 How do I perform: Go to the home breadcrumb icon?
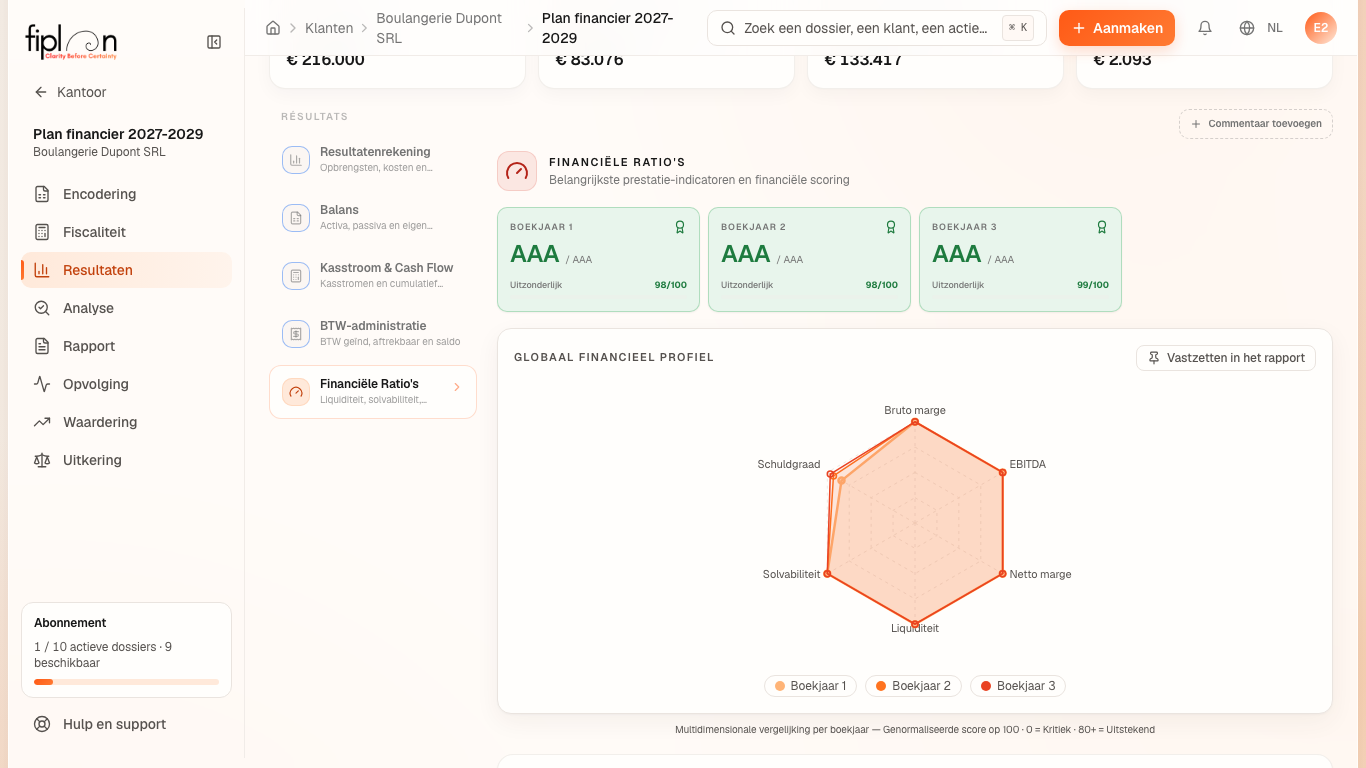click(273, 28)
